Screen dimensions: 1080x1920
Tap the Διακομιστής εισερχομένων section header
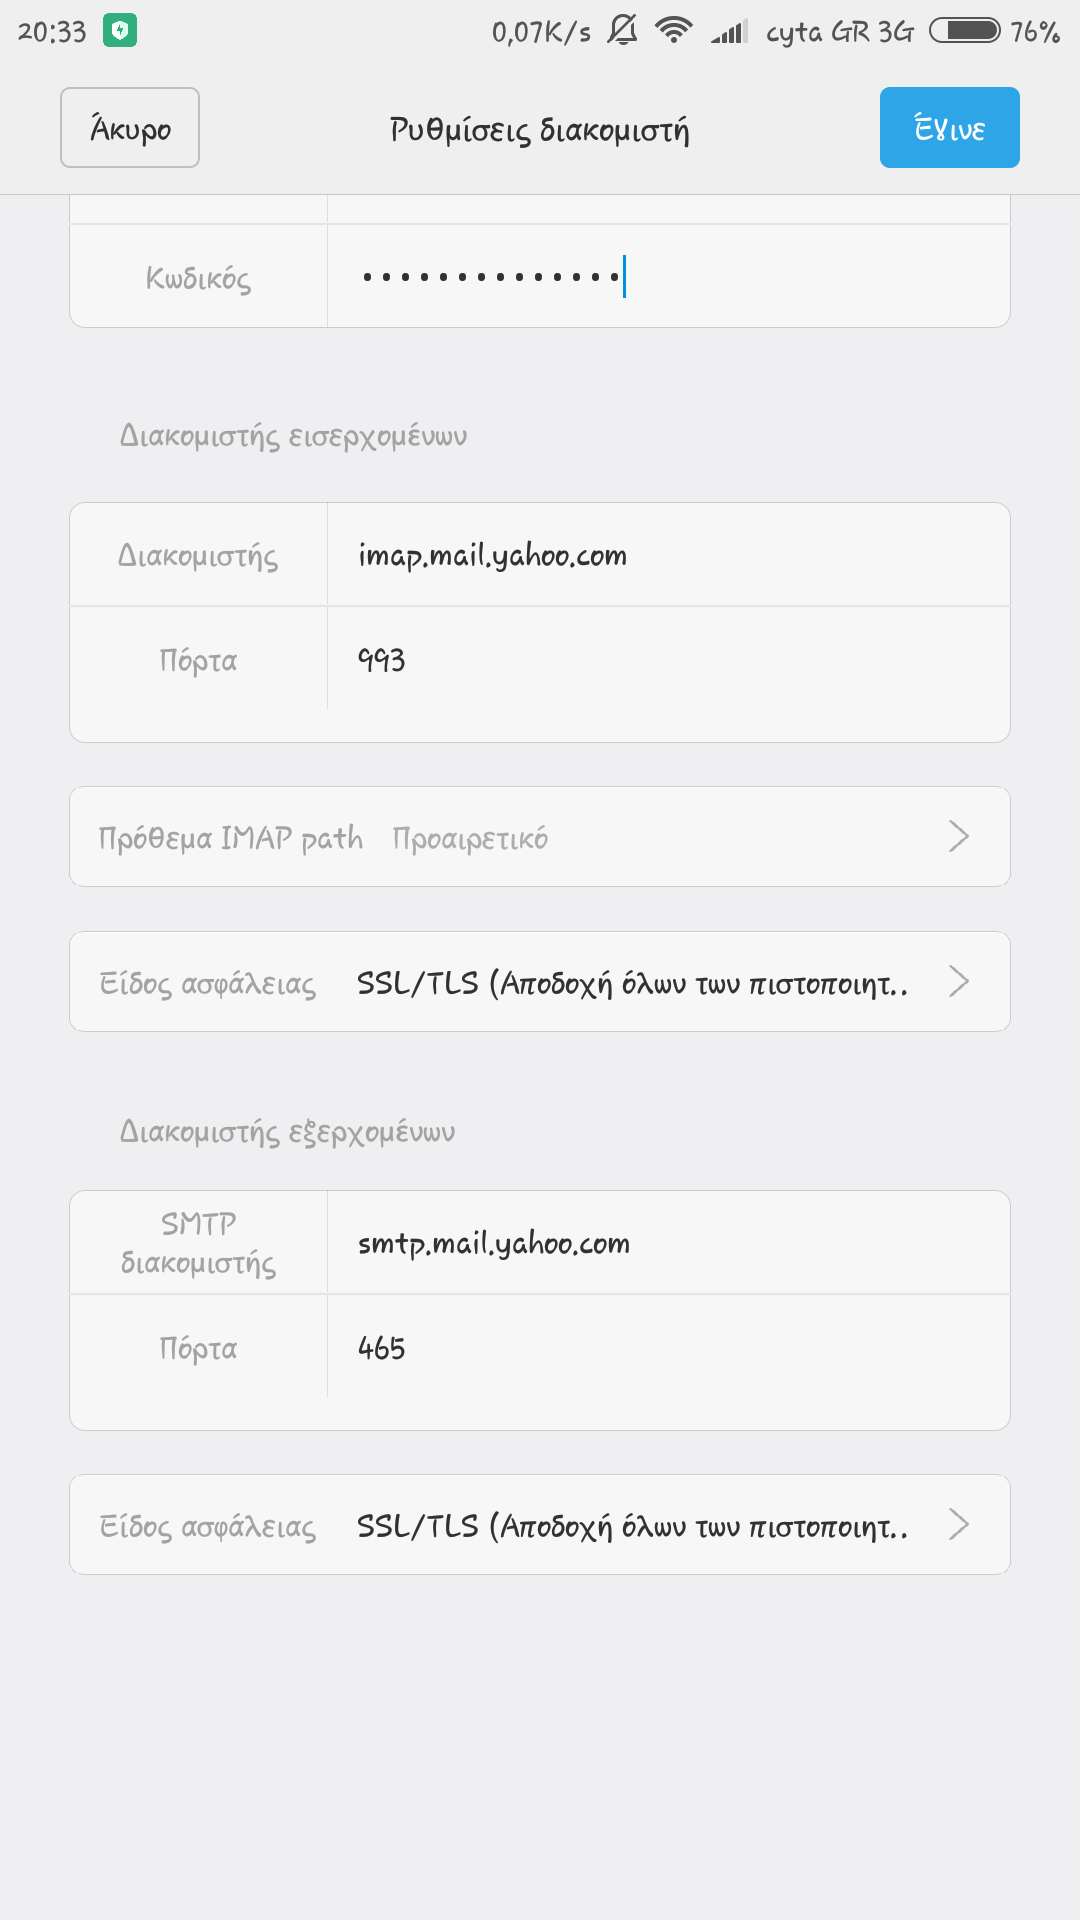[x=293, y=436]
